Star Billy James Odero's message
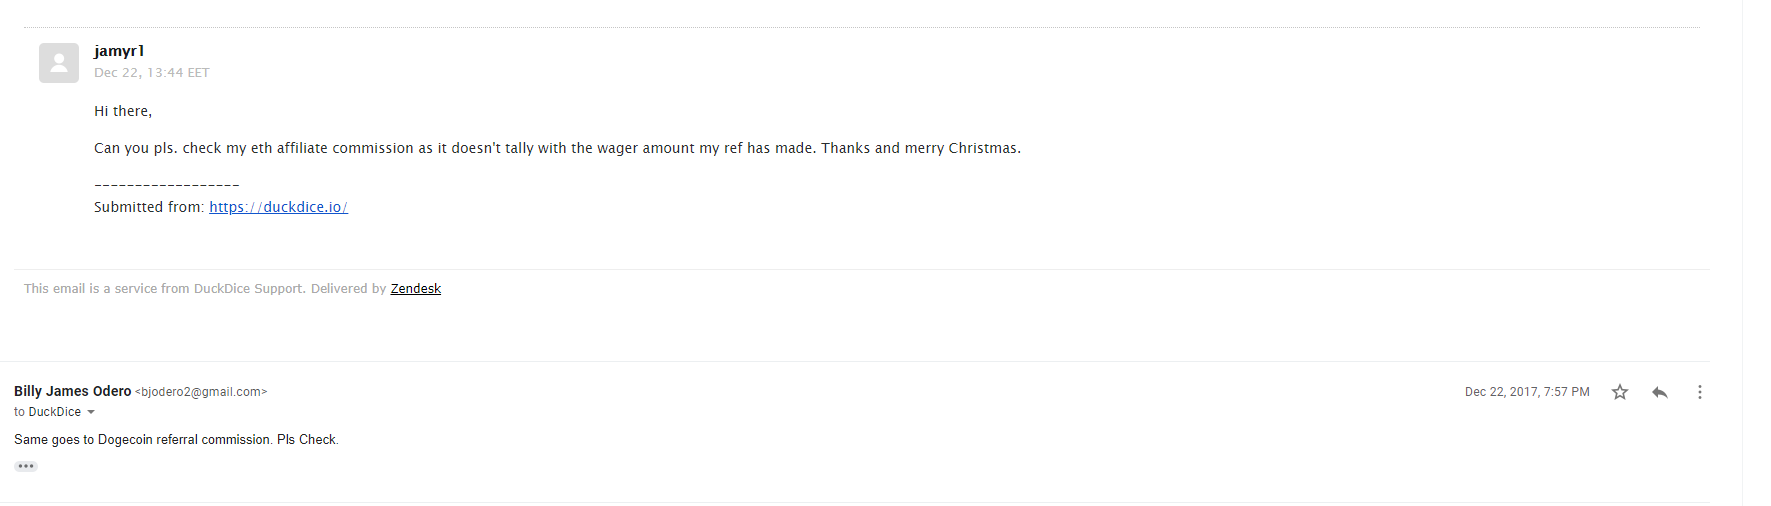1771x506 pixels. (1620, 392)
